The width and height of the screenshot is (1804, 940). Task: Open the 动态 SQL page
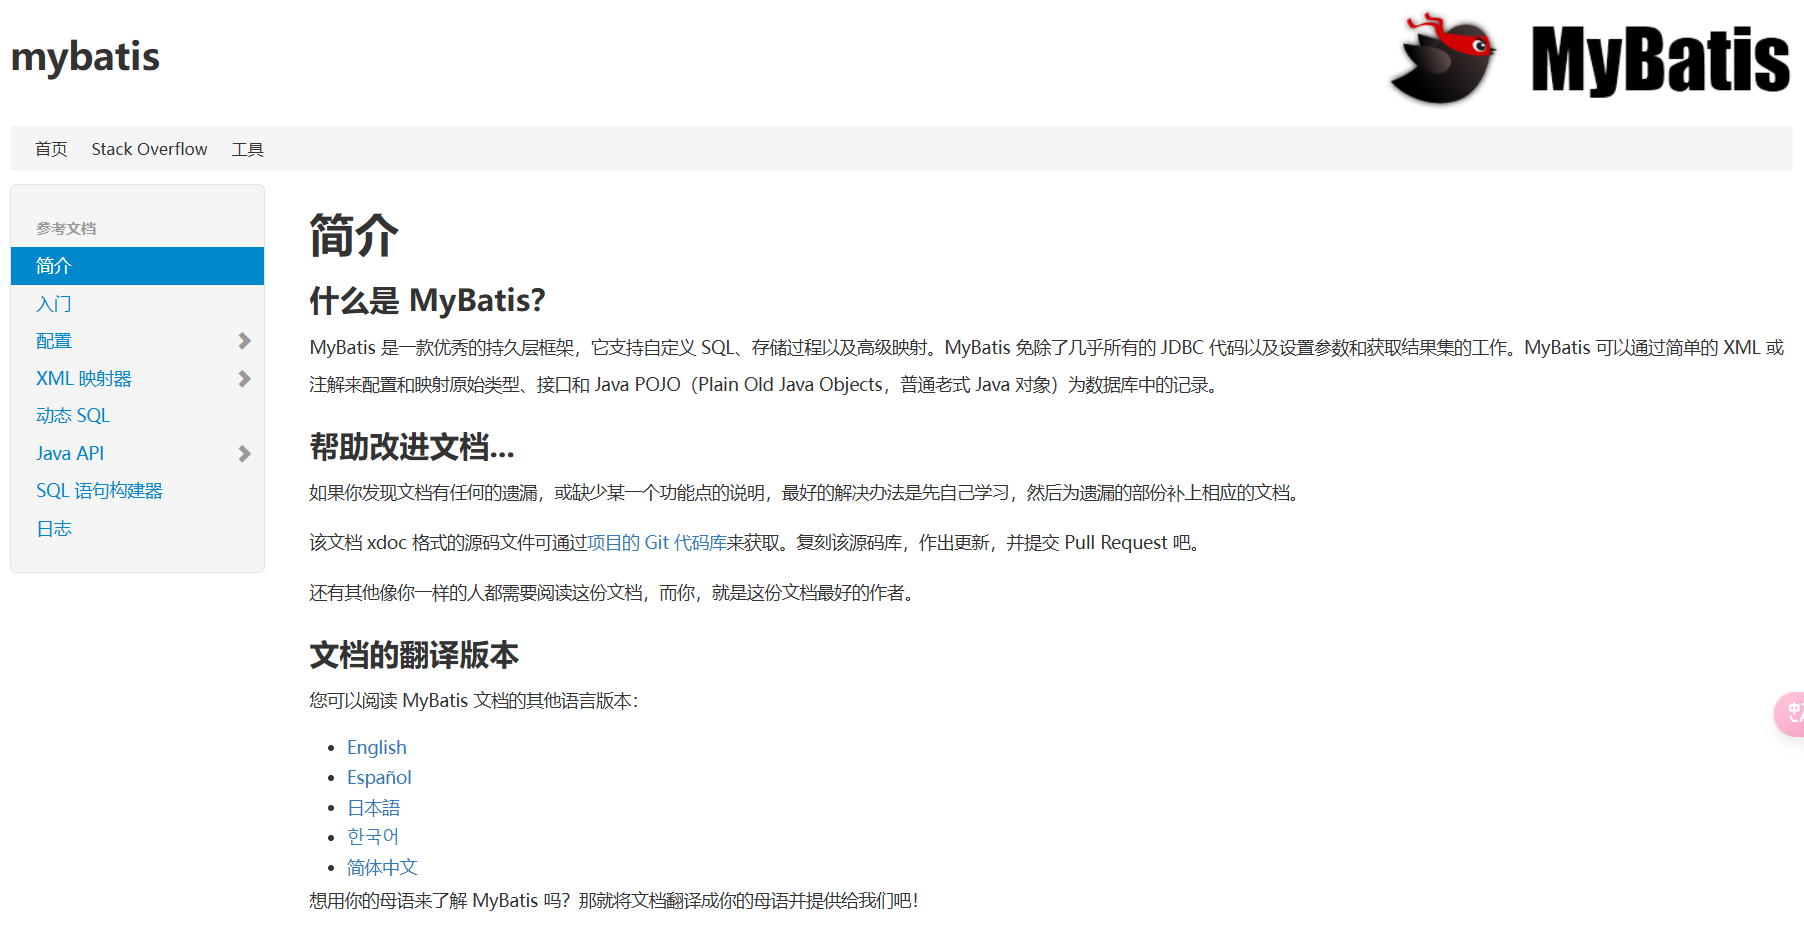click(x=73, y=416)
